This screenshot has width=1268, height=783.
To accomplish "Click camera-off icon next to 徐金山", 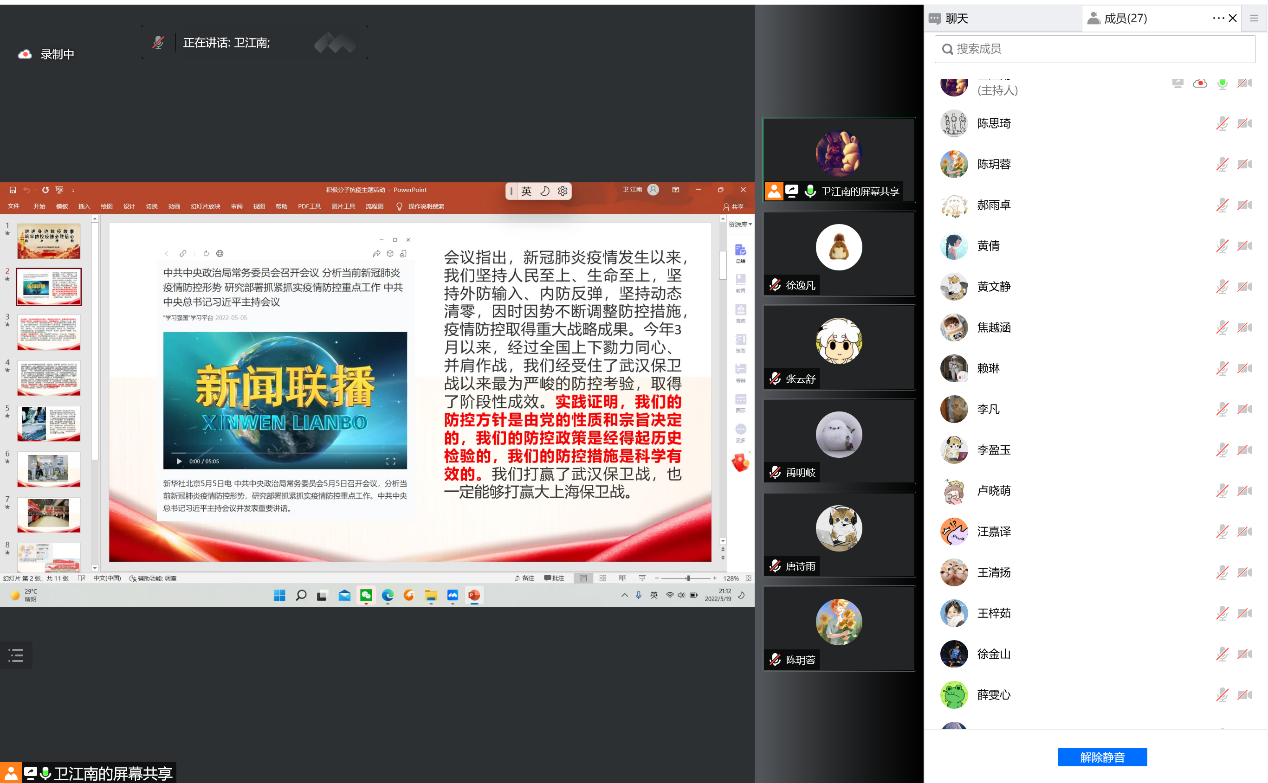I will (x=1245, y=654).
